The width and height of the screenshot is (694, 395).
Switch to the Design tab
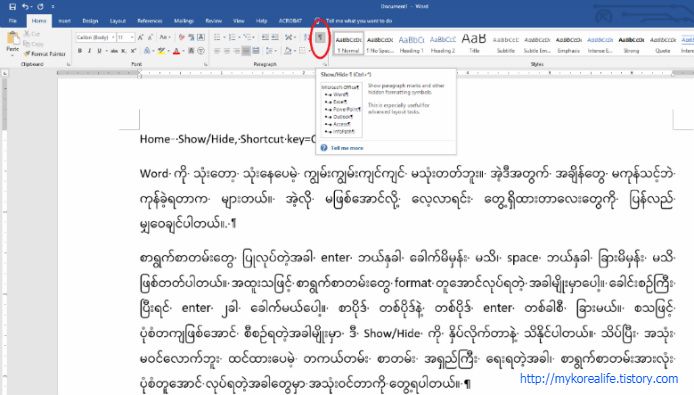coord(90,21)
